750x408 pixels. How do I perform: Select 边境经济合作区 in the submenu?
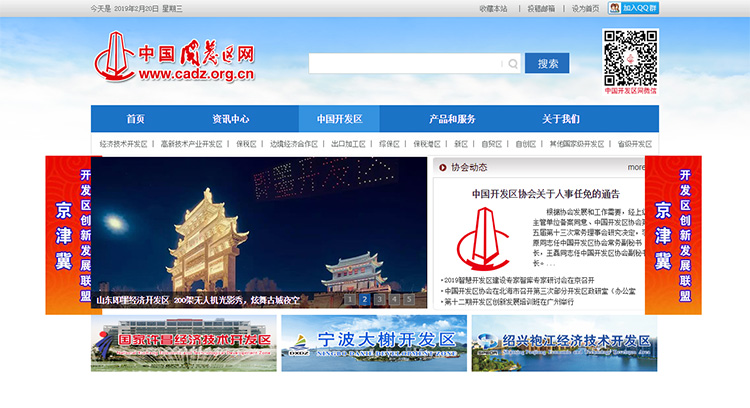(x=294, y=144)
